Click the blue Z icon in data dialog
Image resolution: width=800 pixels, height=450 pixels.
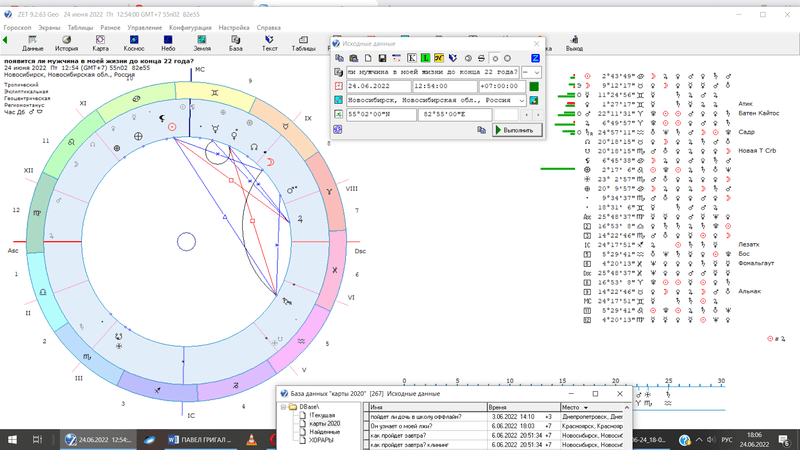tap(535, 59)
